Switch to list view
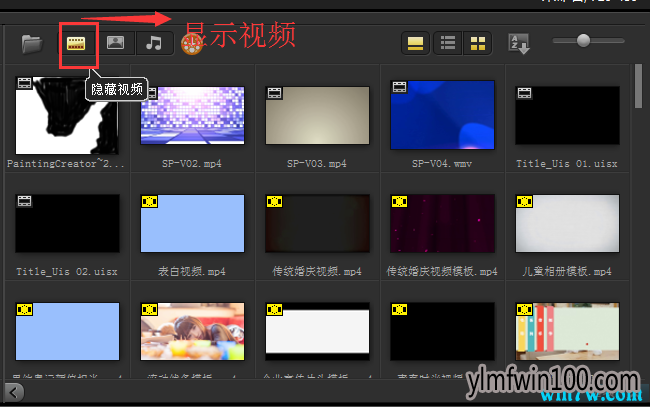650x407 pixels. [448, 43]
